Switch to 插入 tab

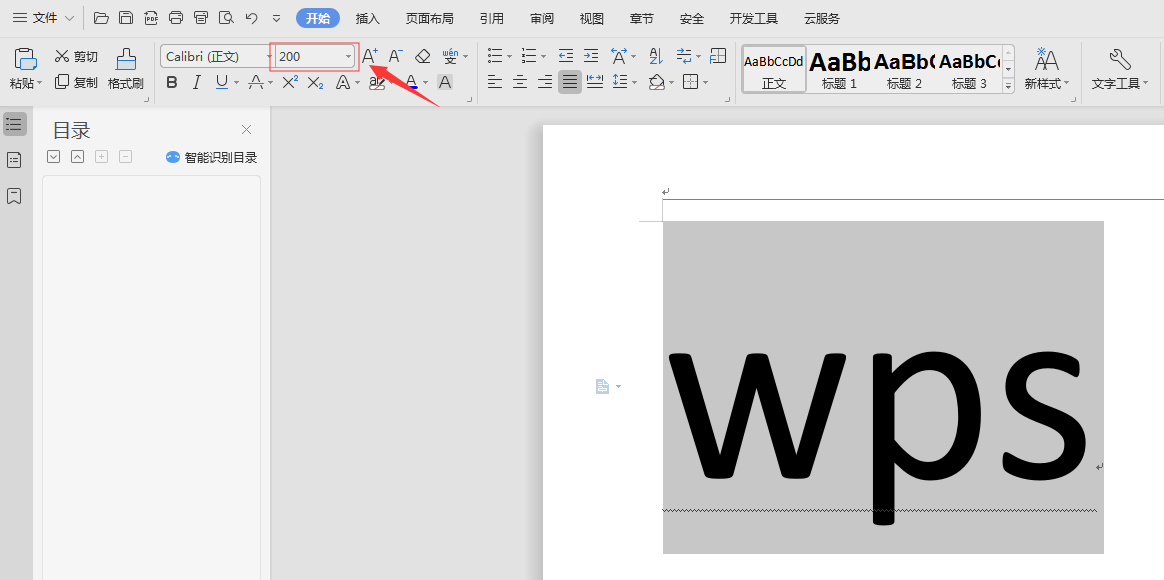click(x=367, y=19)
